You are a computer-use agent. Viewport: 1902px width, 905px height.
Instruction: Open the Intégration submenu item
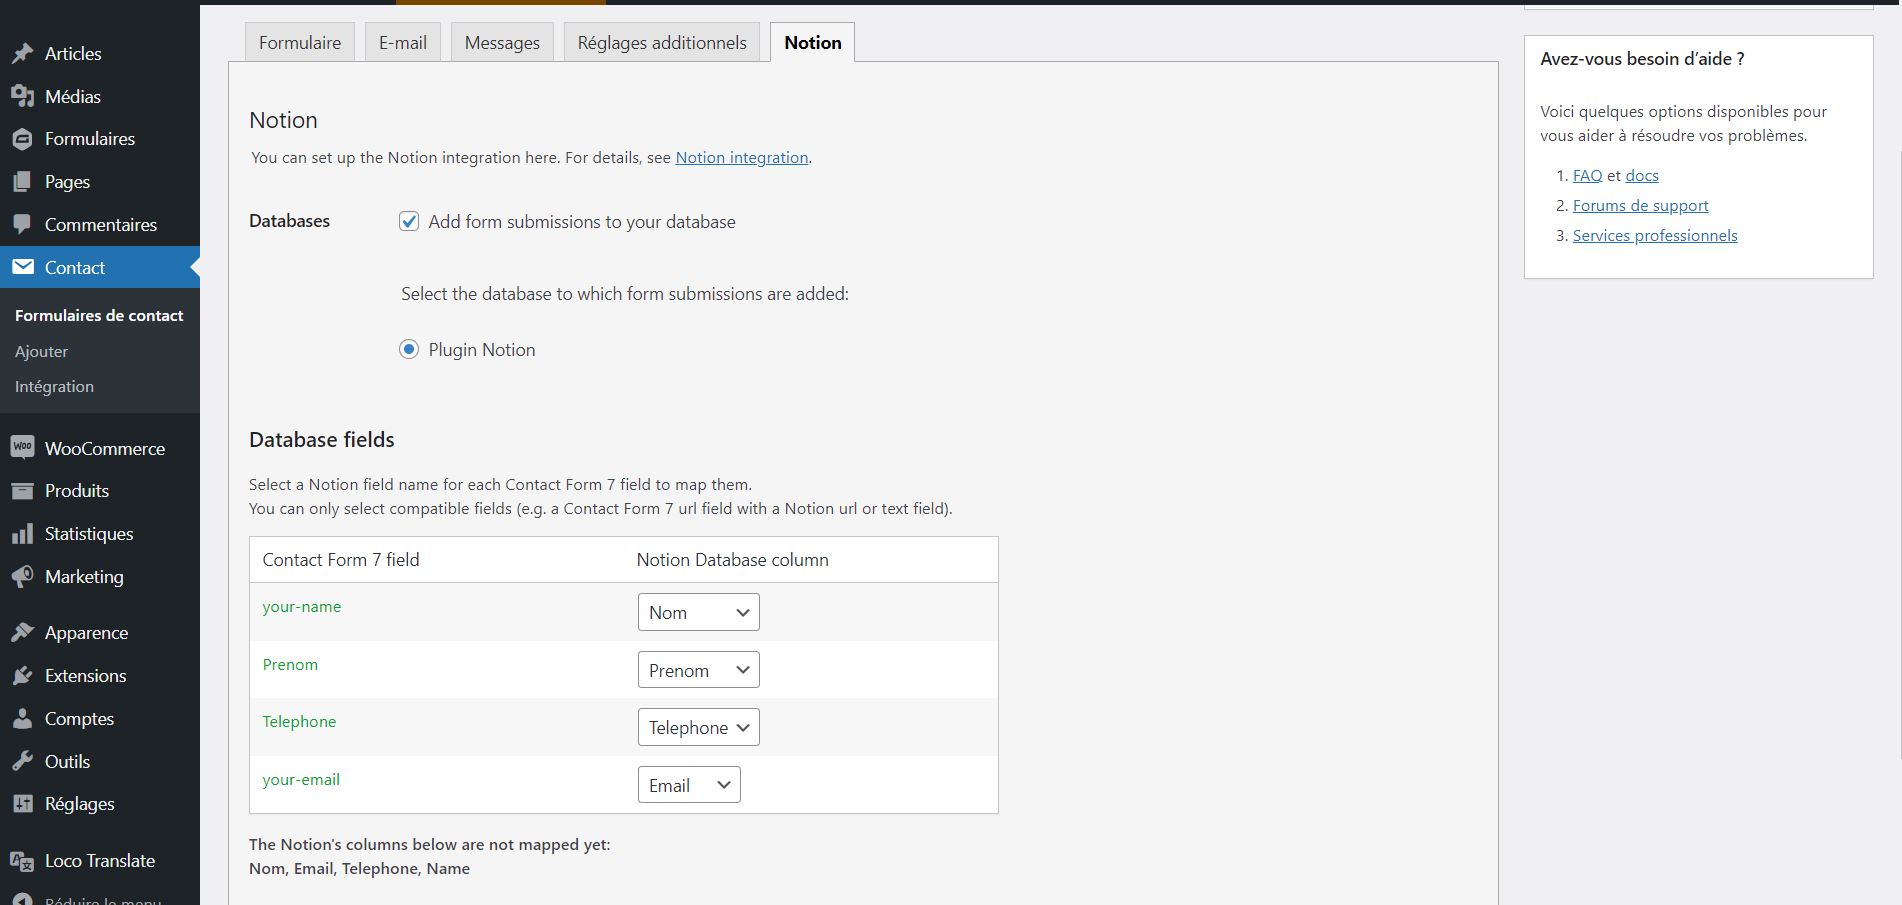point(55,386)
